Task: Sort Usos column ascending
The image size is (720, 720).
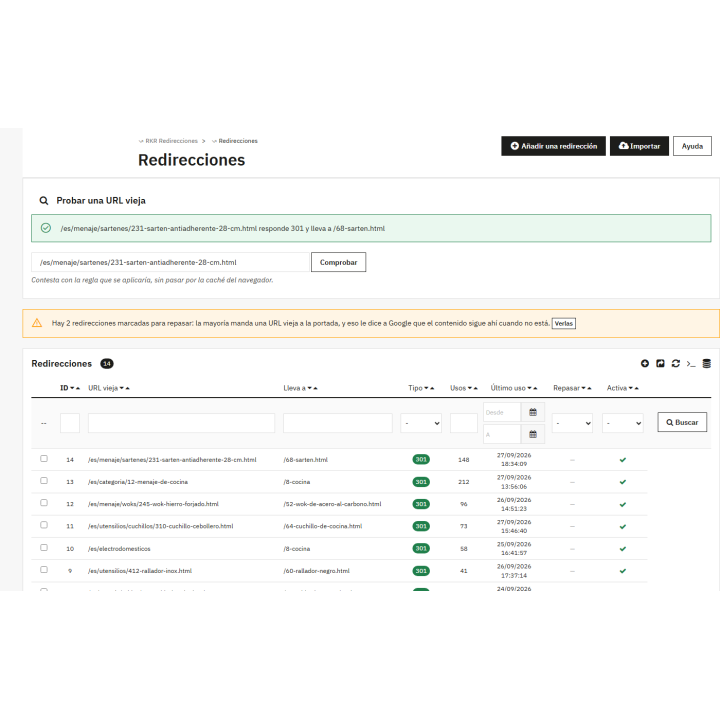Action: click(x=476, y=388)
